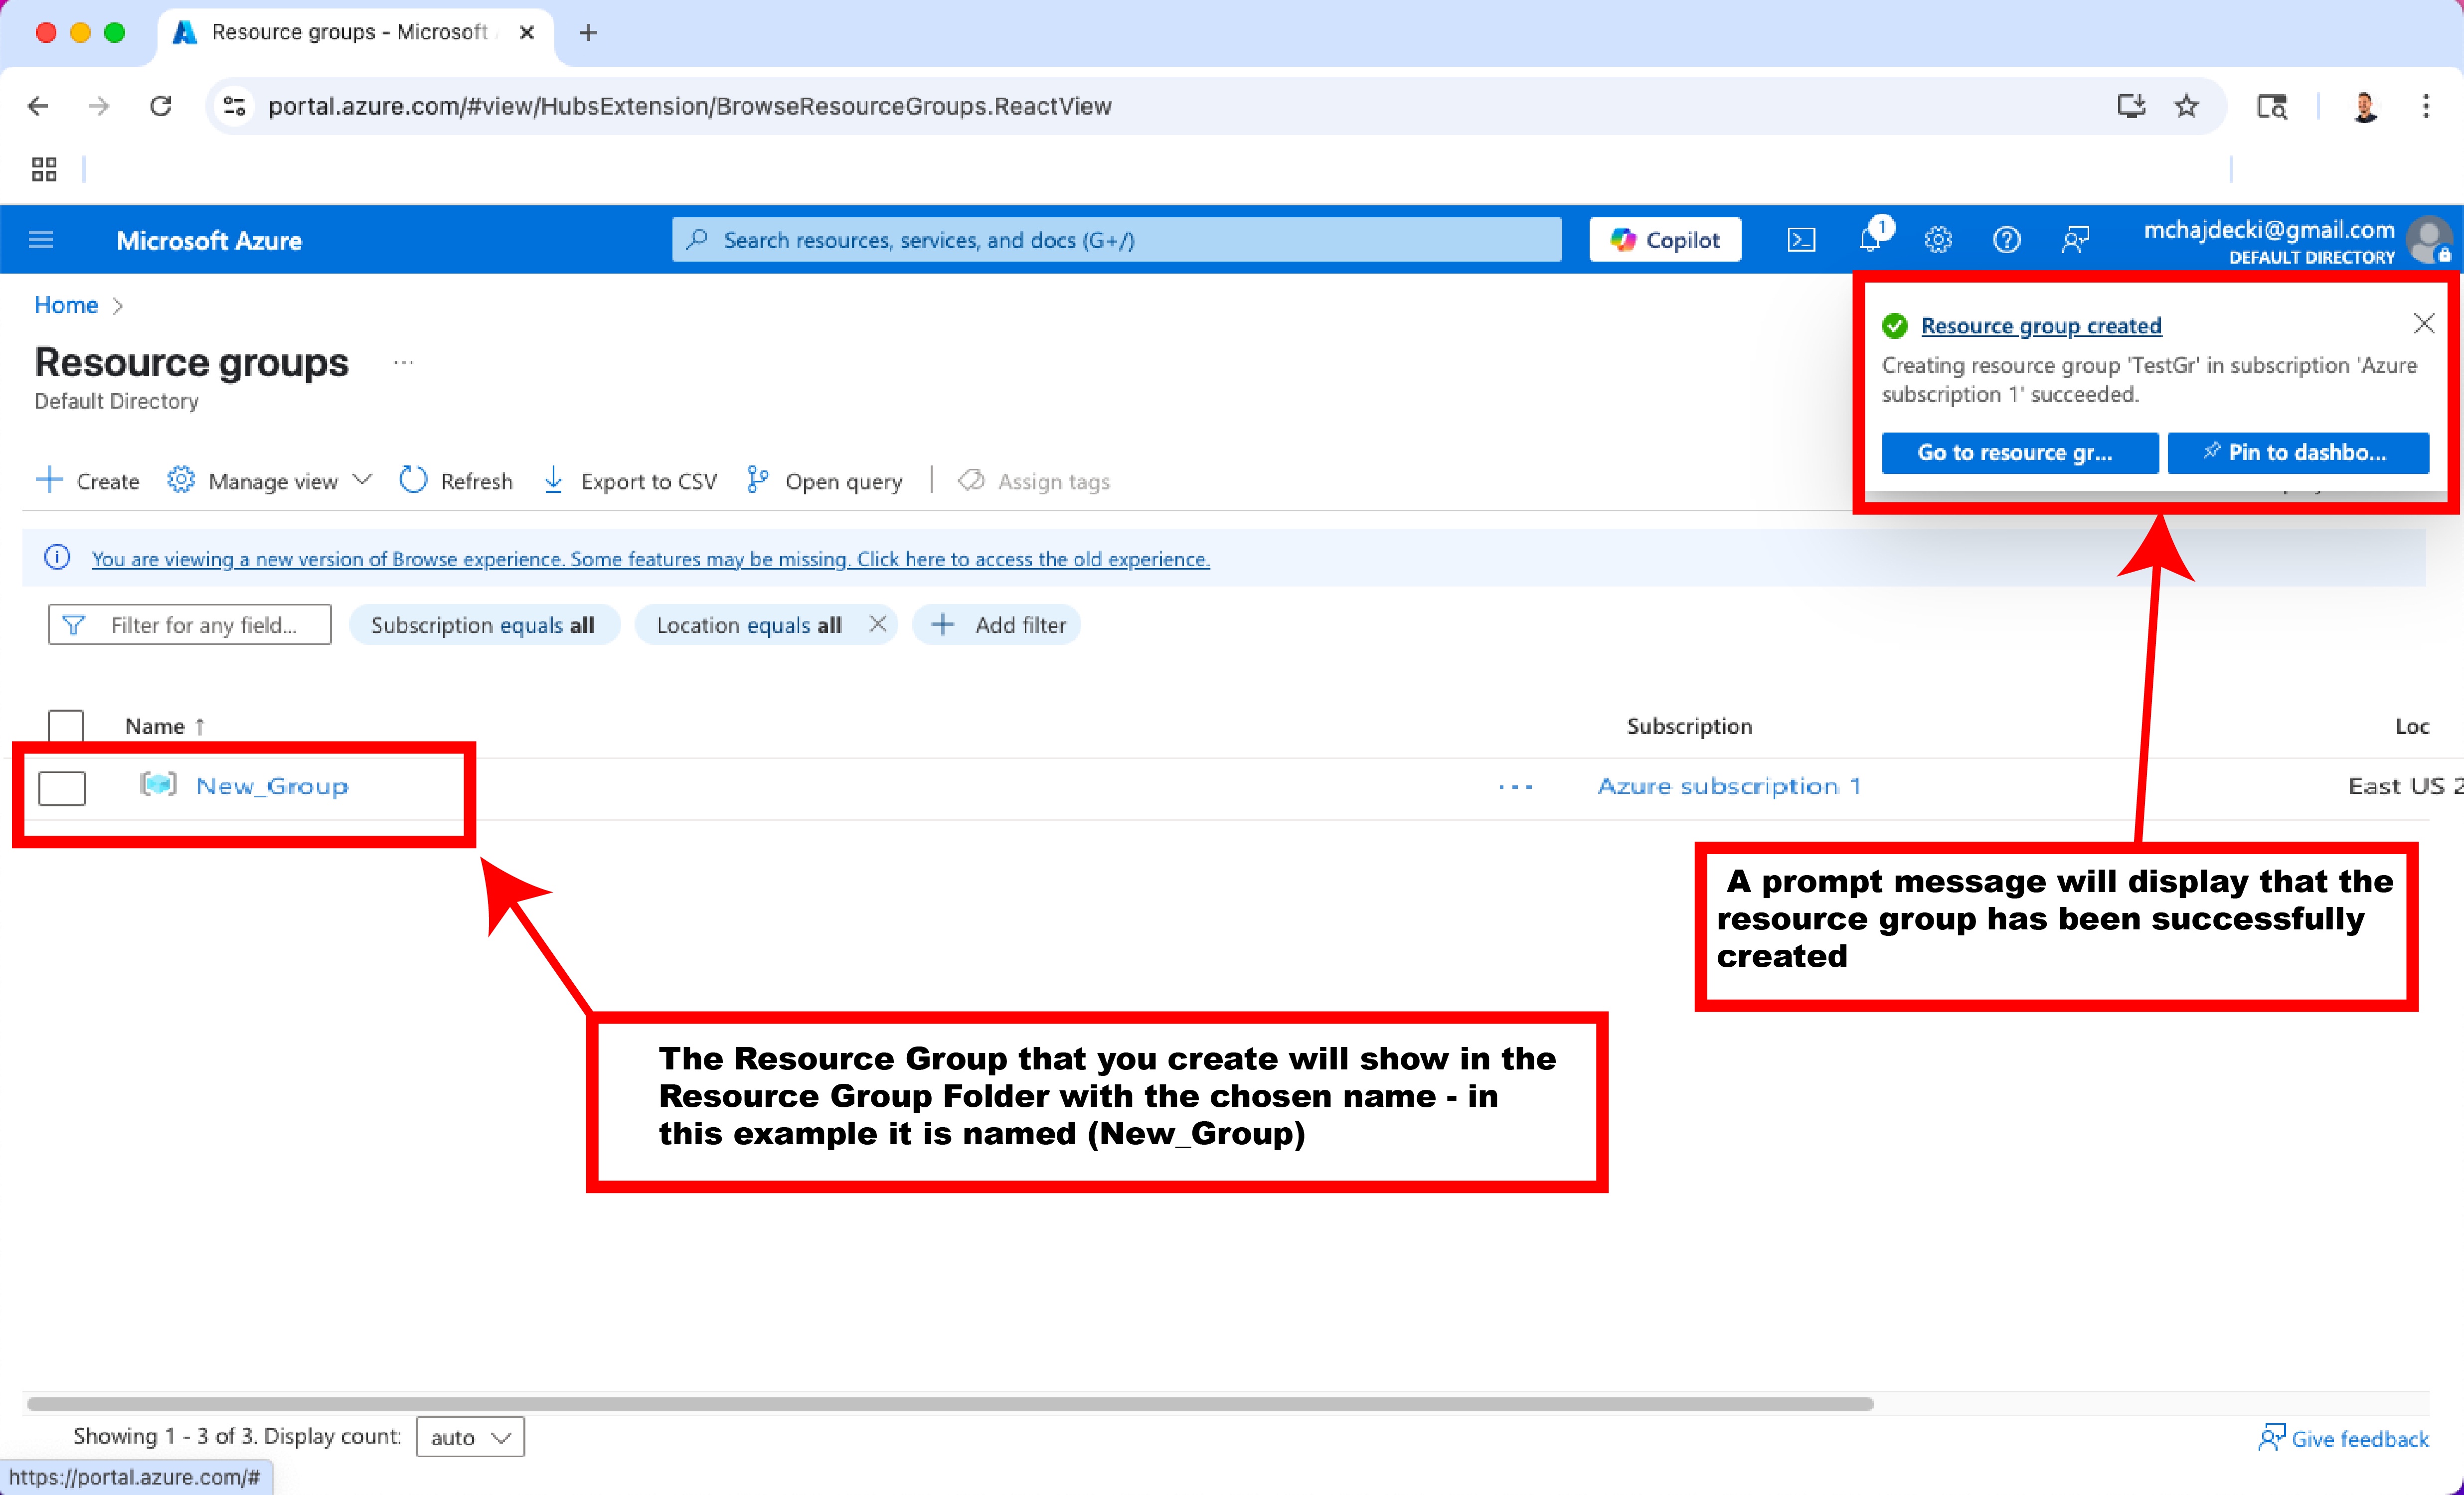2464x1495 pixels.
Task: Go back in the browser
Action: 38,106
